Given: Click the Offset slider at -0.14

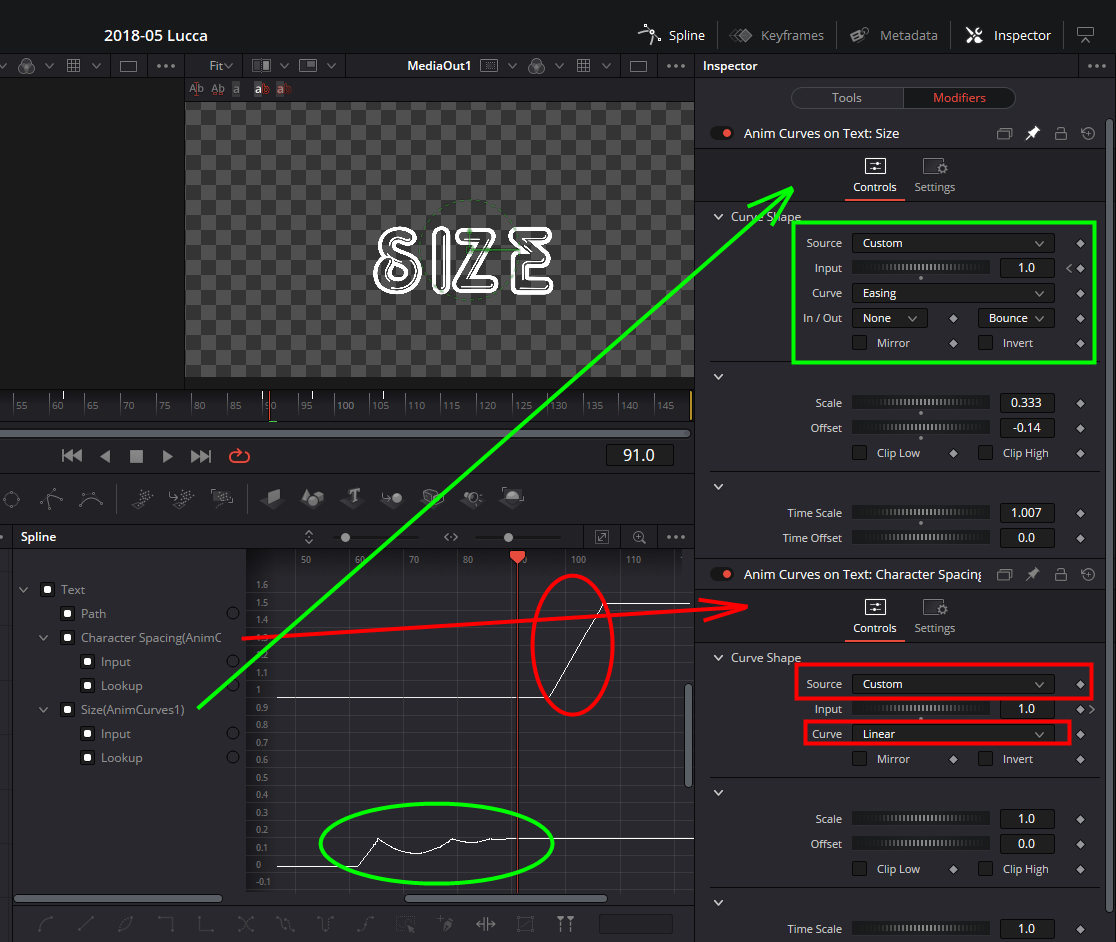Looking at the screenshot, I should [x=921, y=428].
